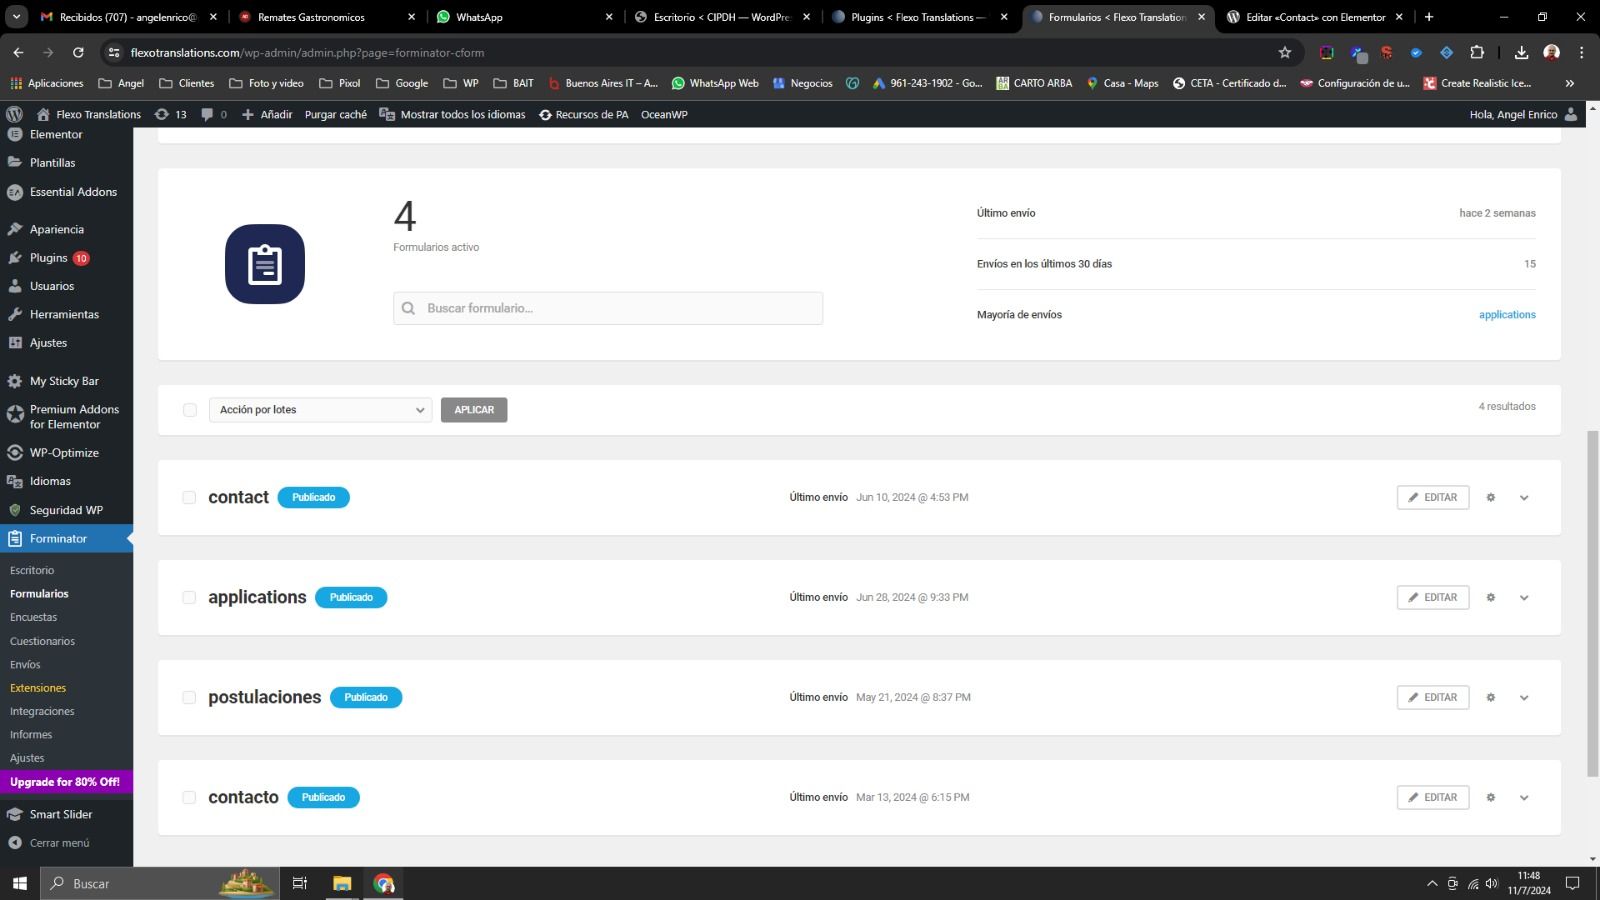1600x900 pixels.
Task: Open the Acción por lotes dropdown
Action: pyautogui.click(x=320, y=410)
